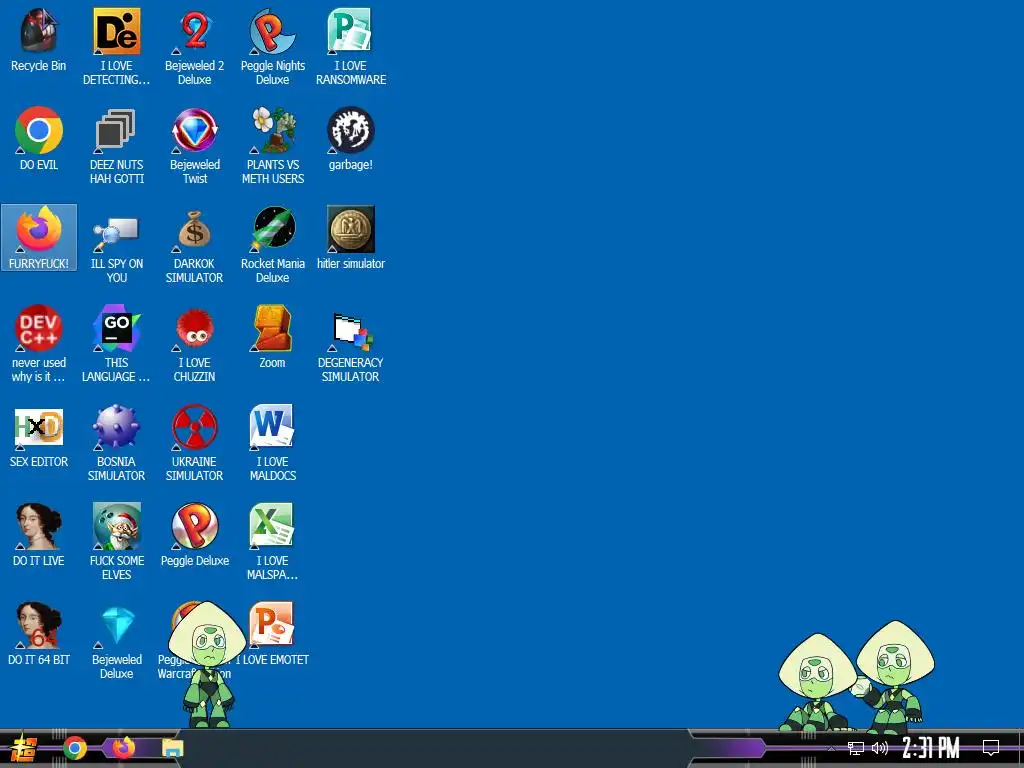
Task: Open the notification center icon
Action: tap(991, 748)
